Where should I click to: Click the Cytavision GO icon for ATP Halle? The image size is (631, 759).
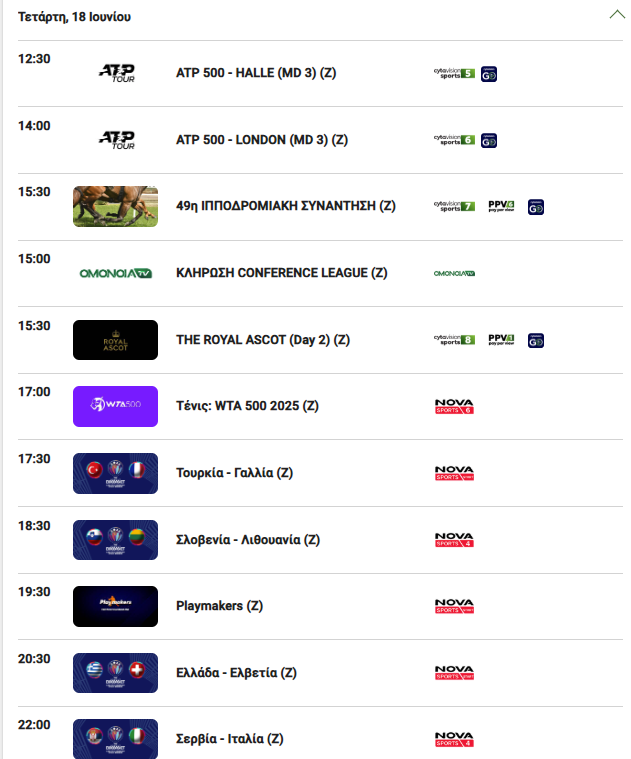point(489,74)
